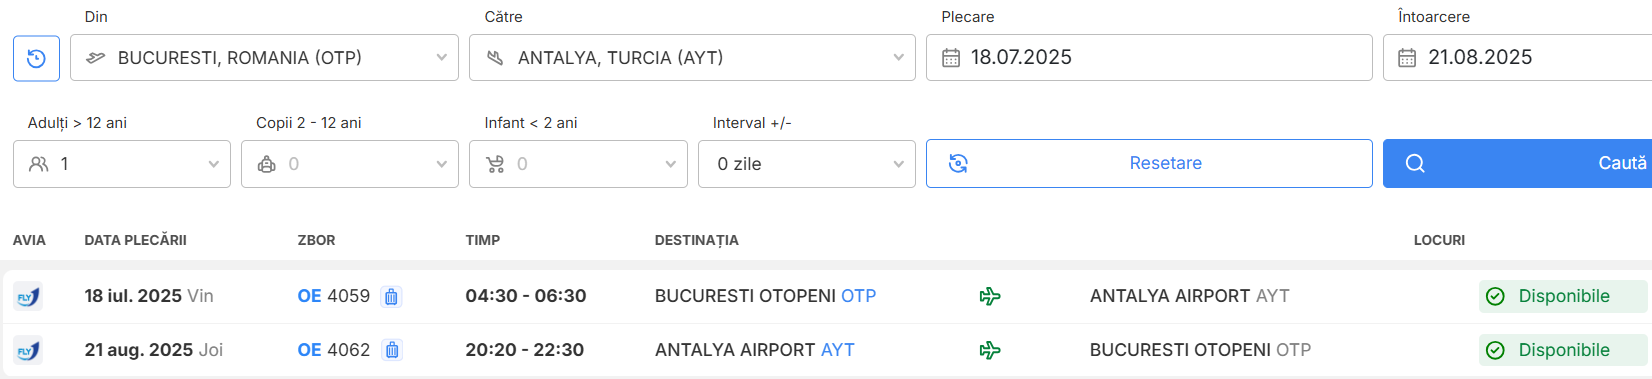Expand the Copii 2 - 12 ani dropdown

pos(350,164)
